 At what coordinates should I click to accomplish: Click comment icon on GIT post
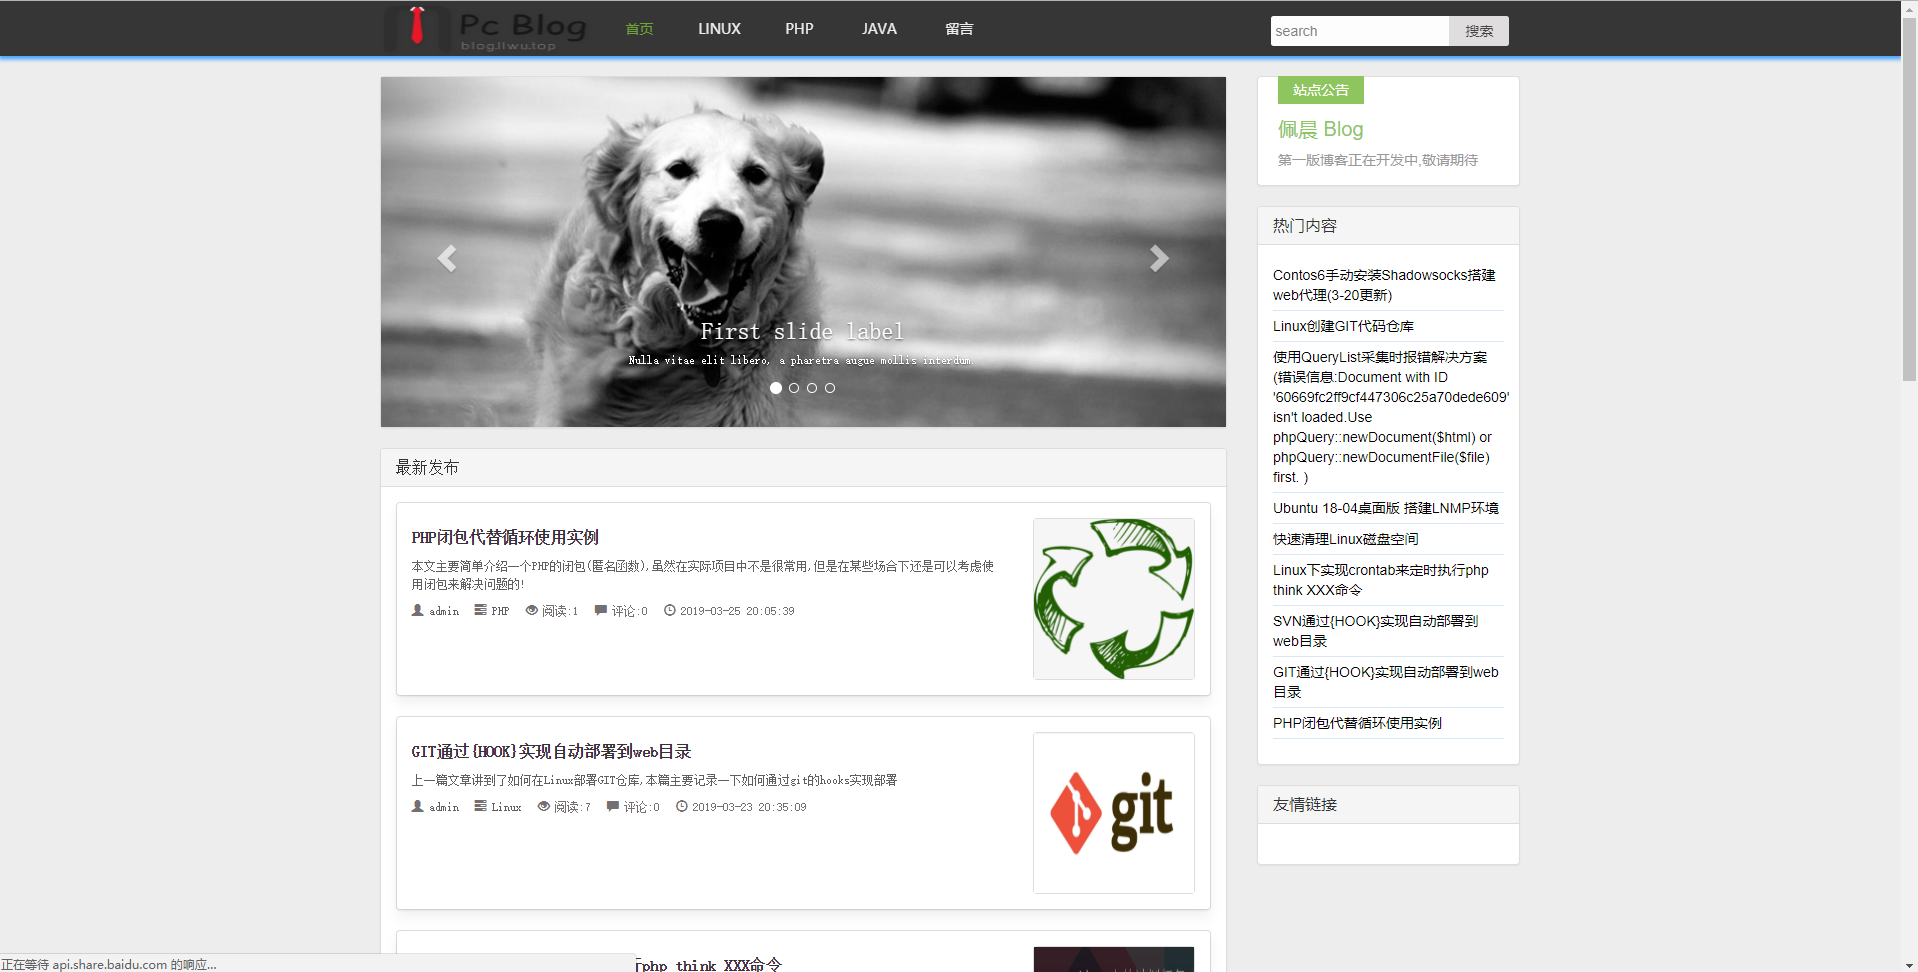[613, 806]
